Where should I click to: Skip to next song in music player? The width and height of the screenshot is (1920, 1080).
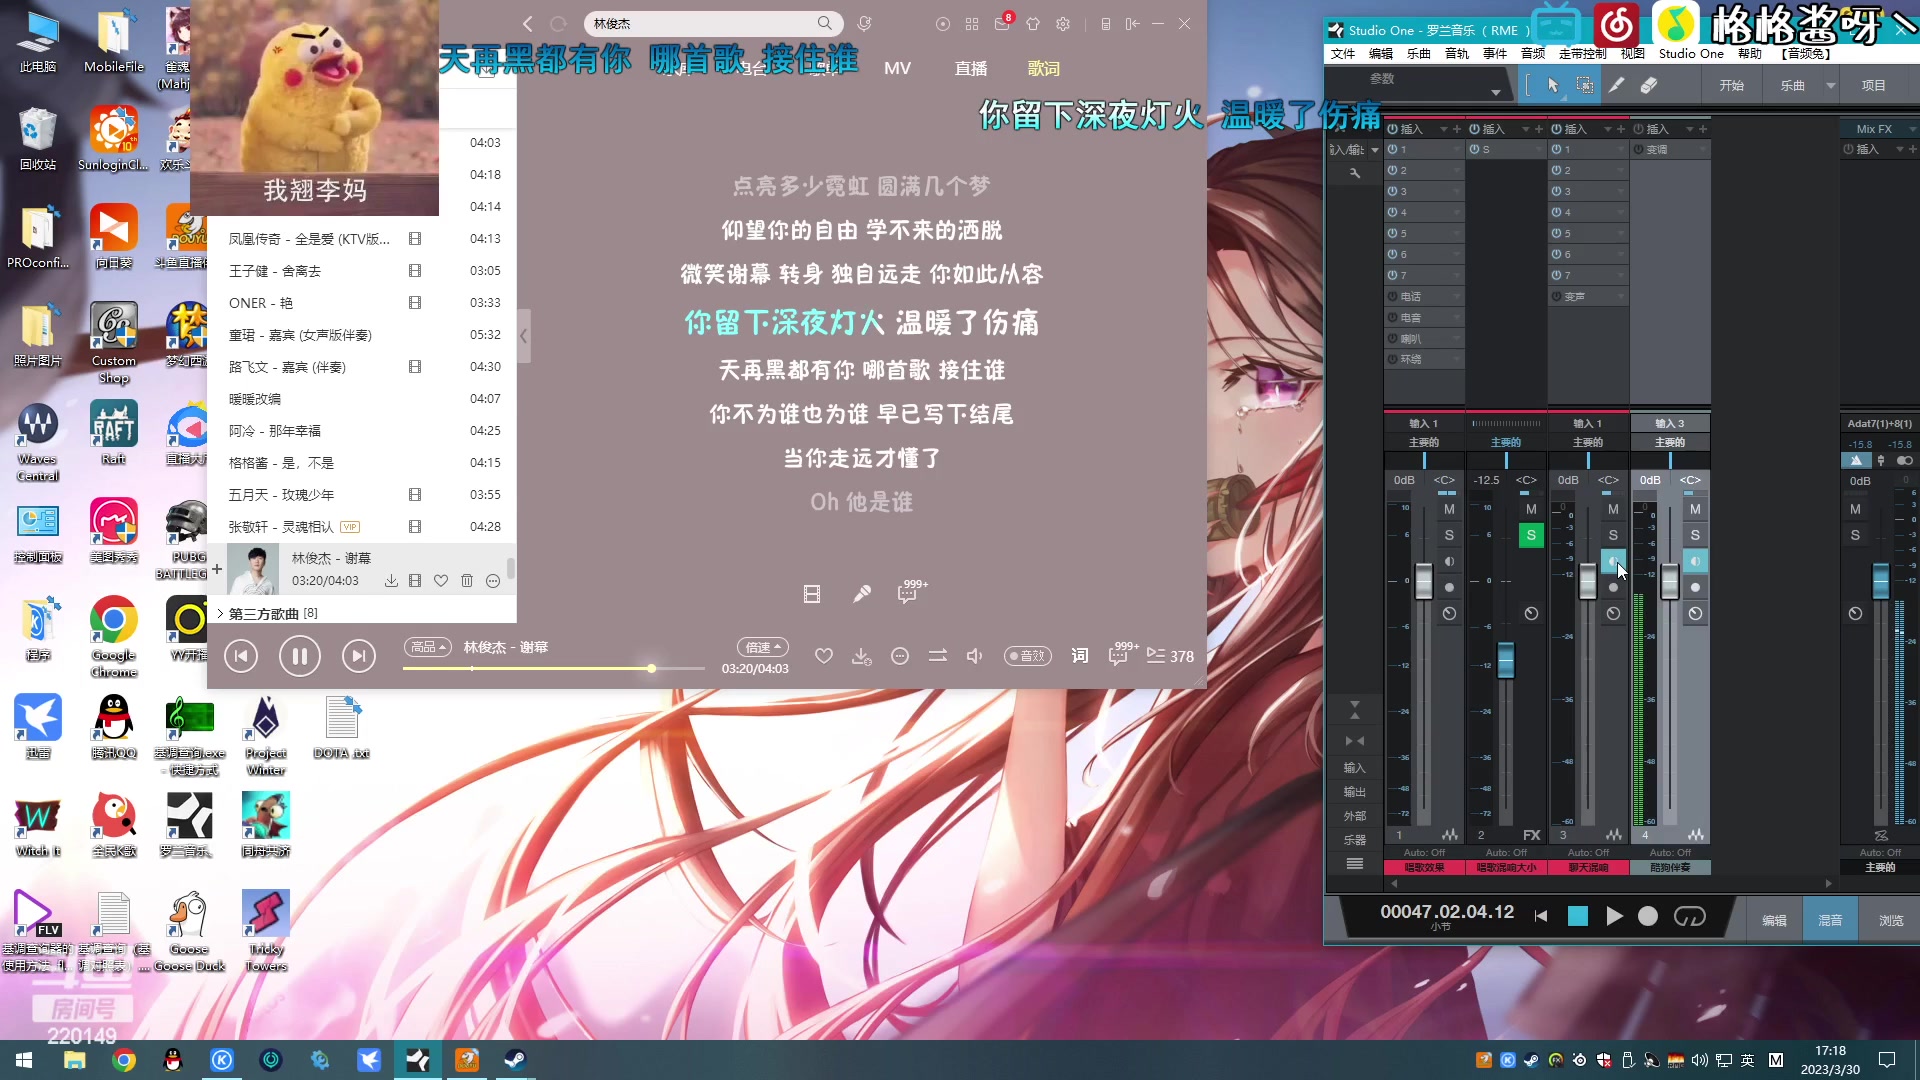(x=359, y=656)
